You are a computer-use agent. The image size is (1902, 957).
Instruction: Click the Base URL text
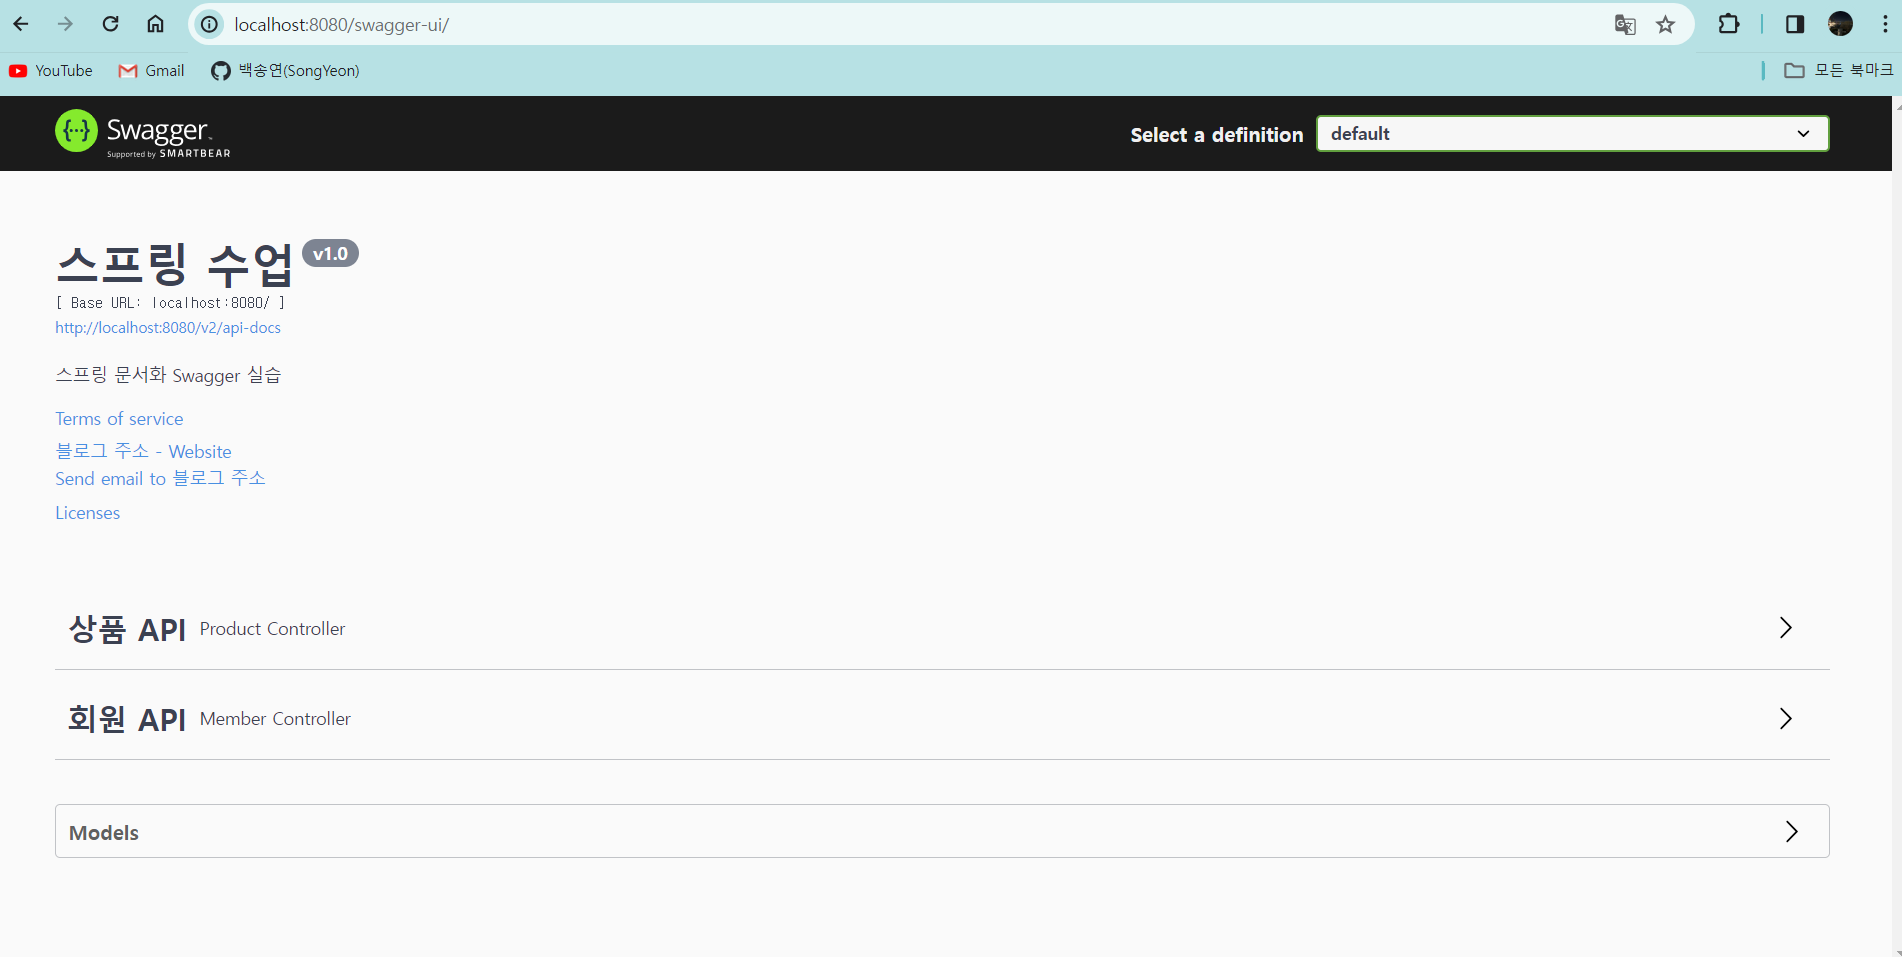point(170,303)
